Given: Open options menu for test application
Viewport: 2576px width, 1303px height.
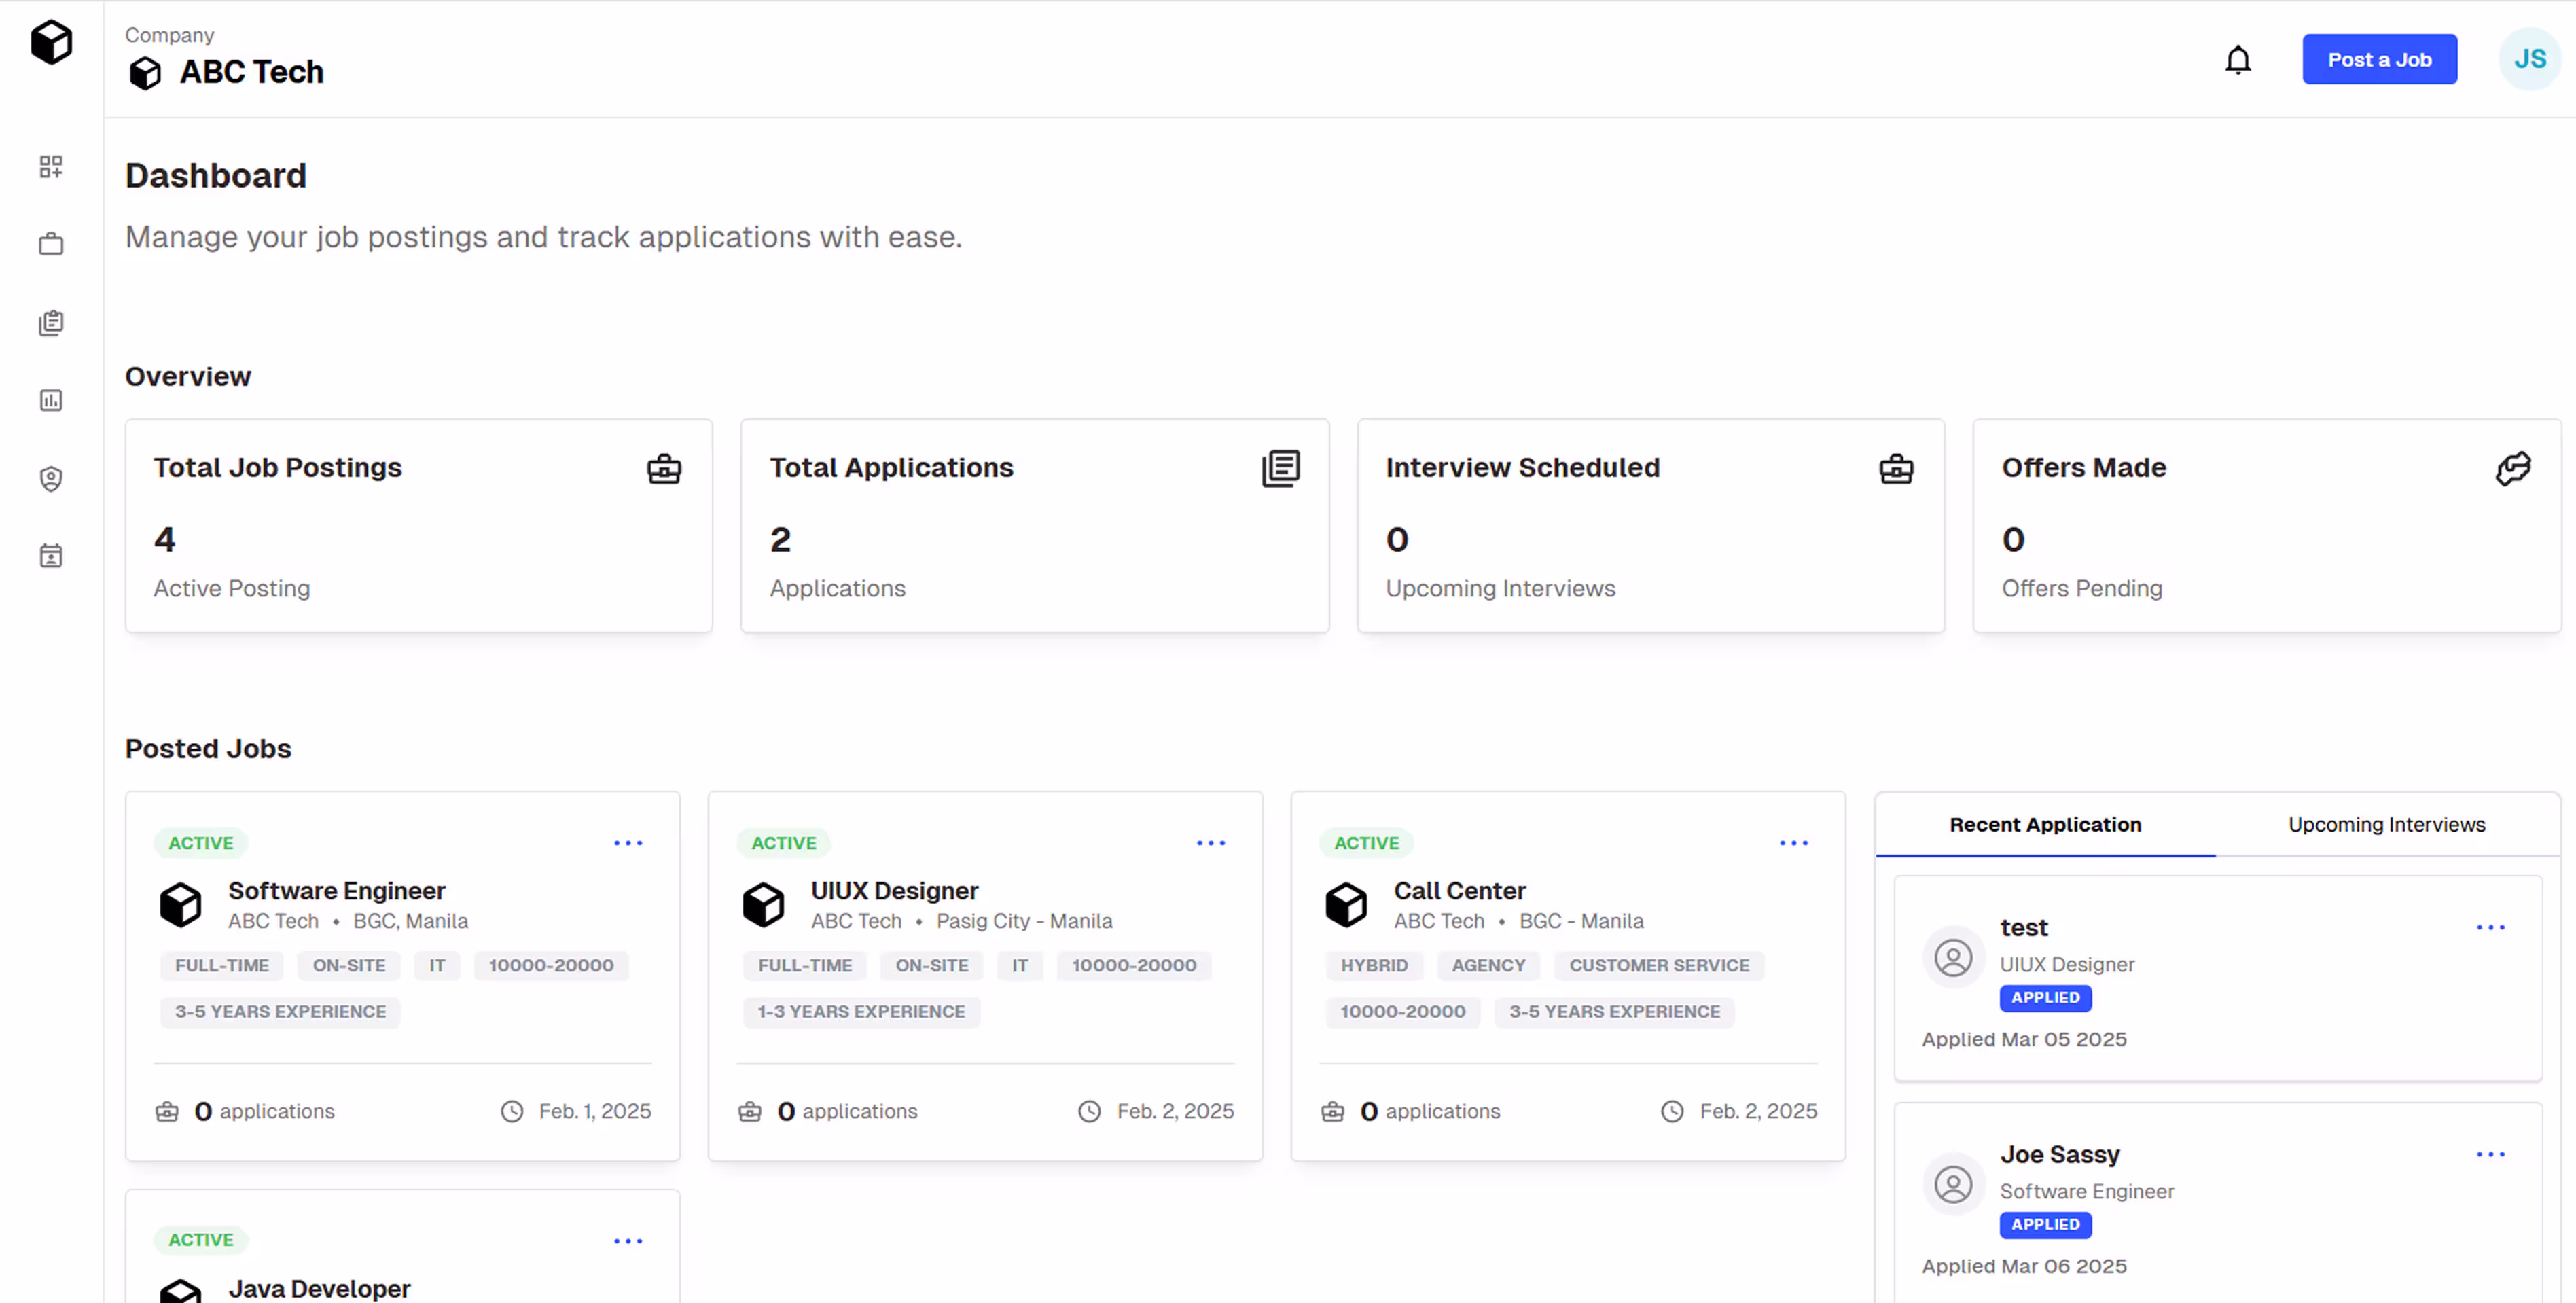Looking at the screenshot, I should tap(2490, 927).
